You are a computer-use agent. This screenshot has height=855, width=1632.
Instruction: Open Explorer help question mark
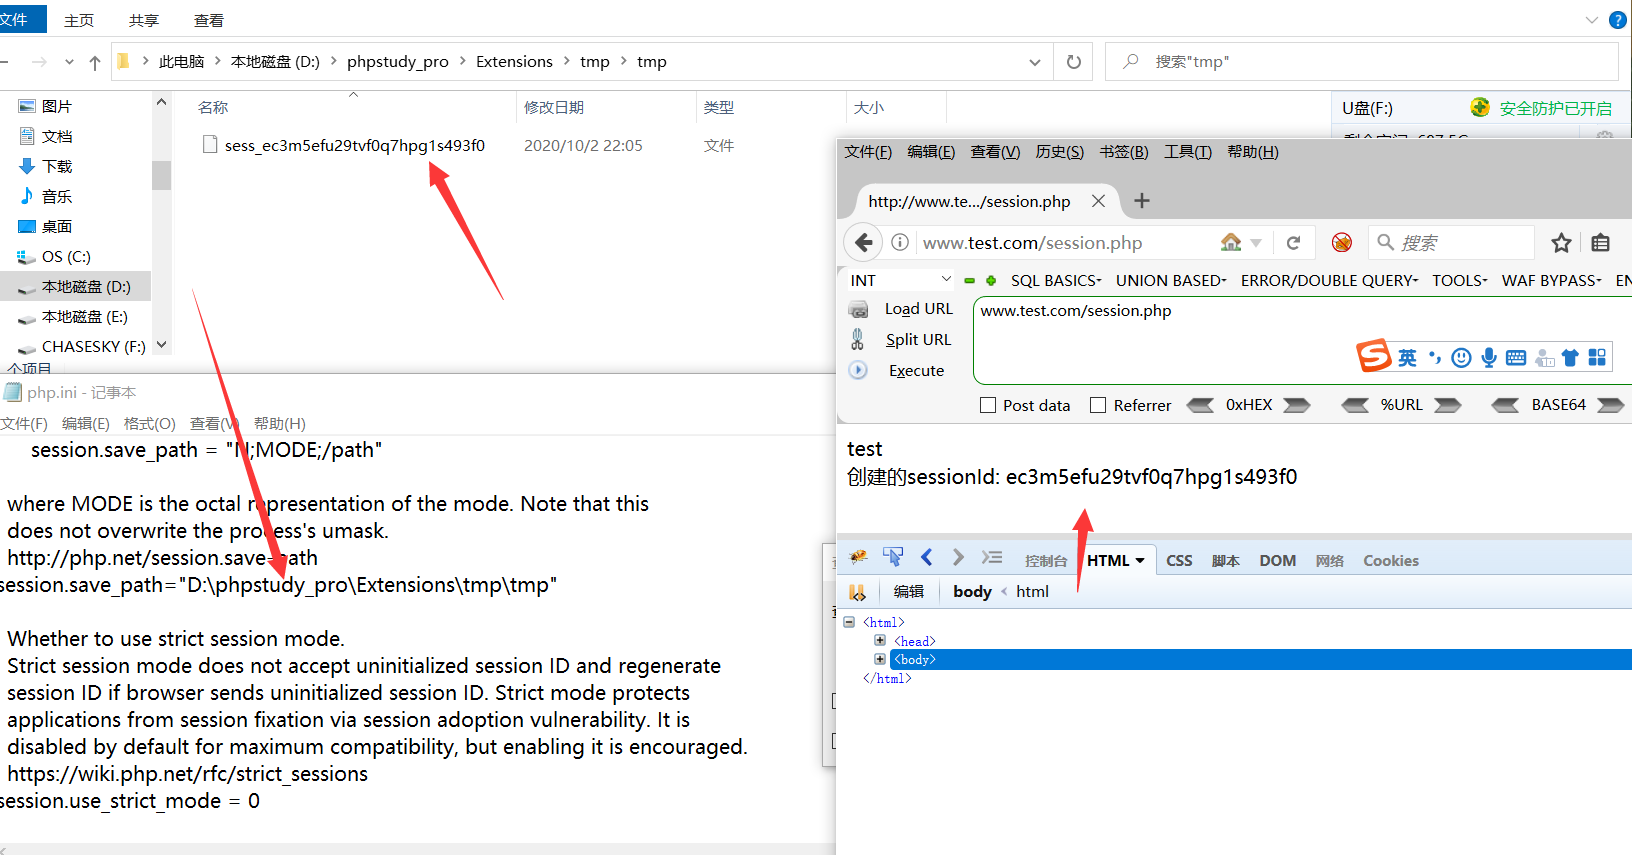pyautogui.click(x=1617, y=20)
